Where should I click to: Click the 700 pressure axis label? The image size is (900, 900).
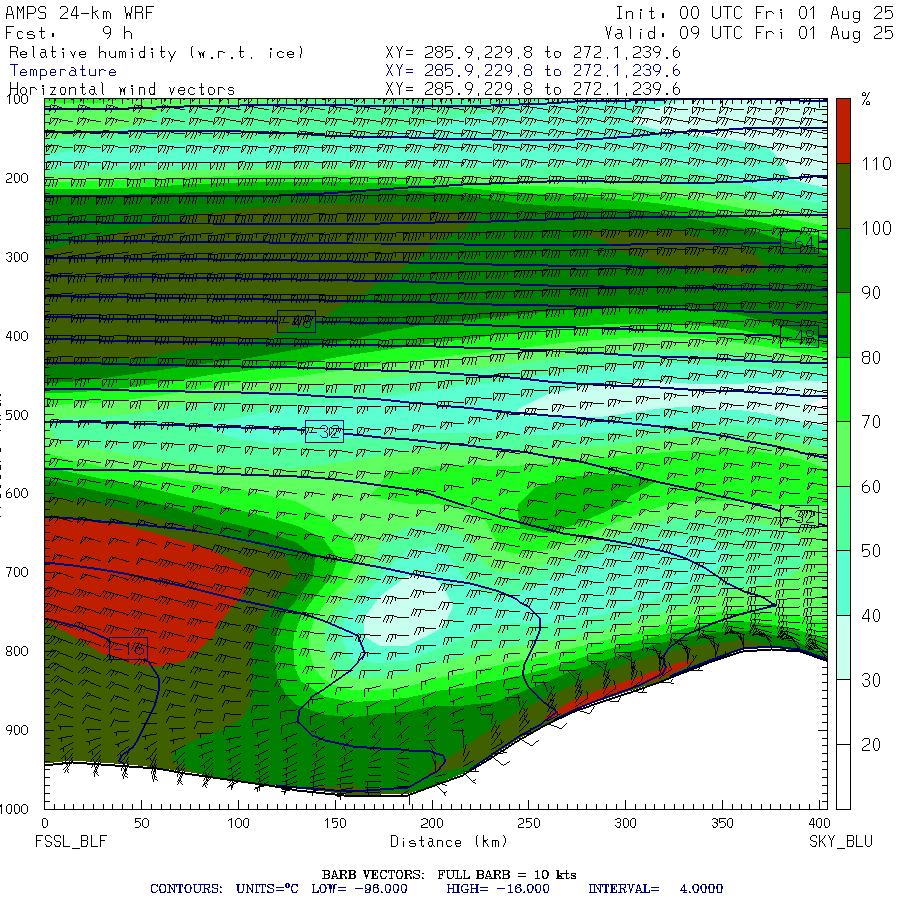point(17,572)
